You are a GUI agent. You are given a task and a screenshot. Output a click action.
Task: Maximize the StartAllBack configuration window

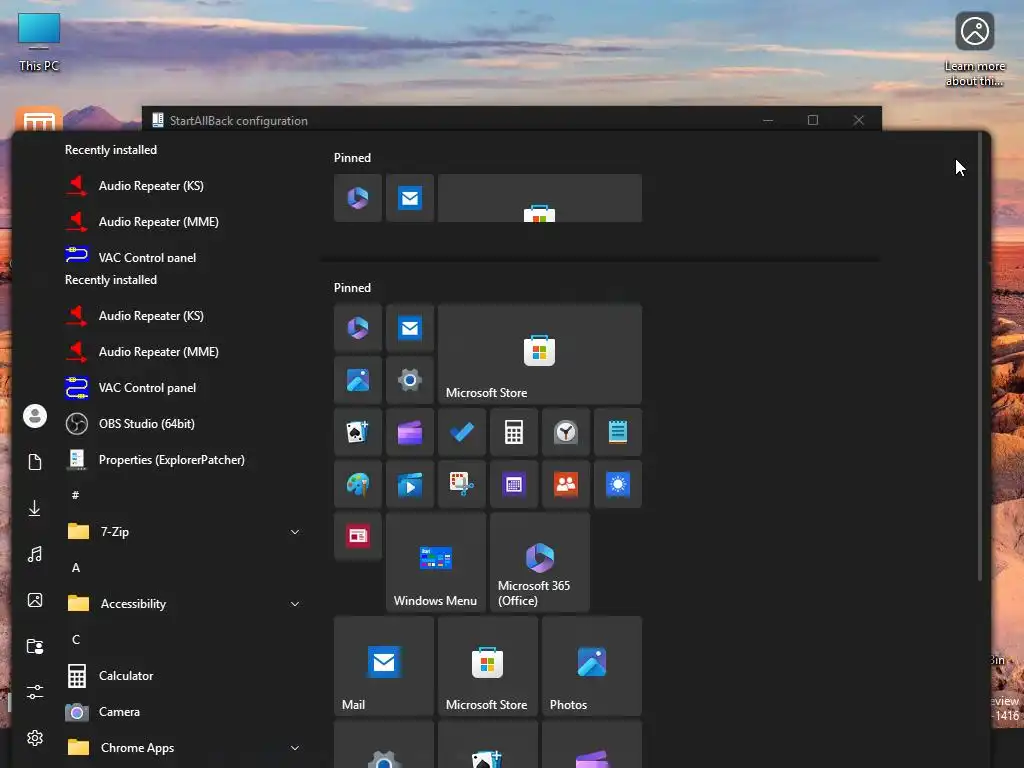(813, 120)
